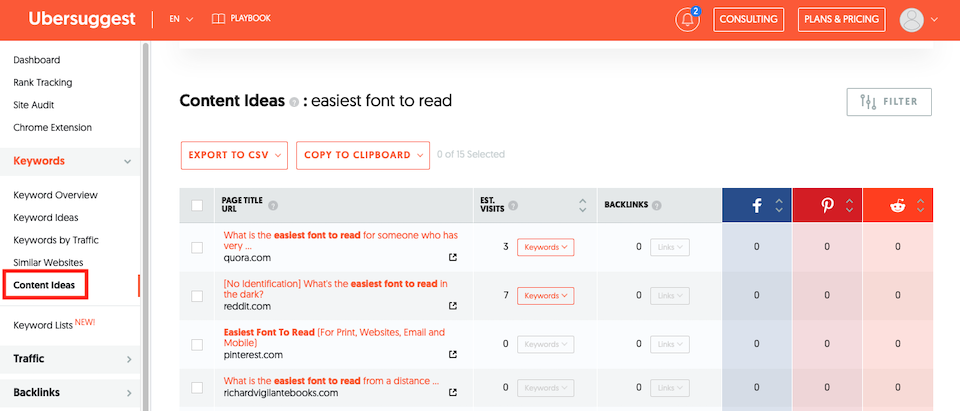Open Keyword Ideas in the sidebar
Viewport: 960px width, 411px height.
(x=46, y=217)
